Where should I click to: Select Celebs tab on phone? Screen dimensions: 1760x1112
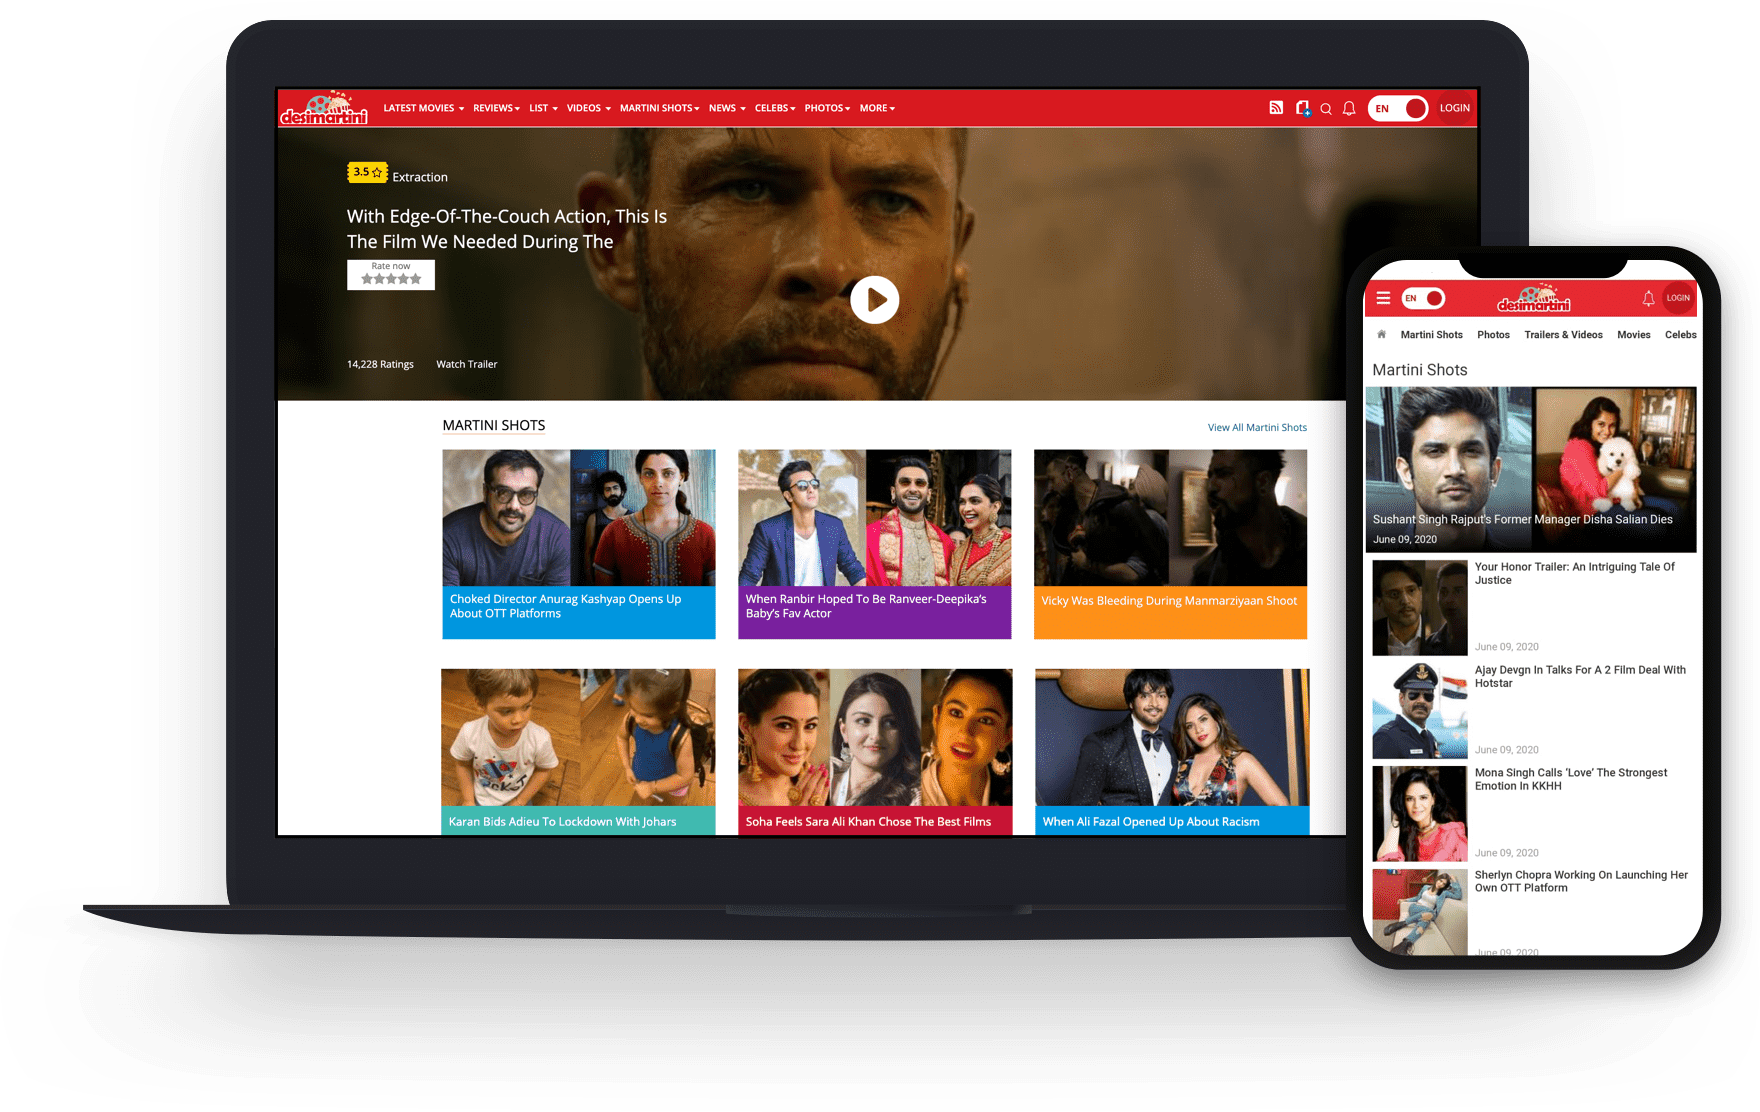point(1680,335)
